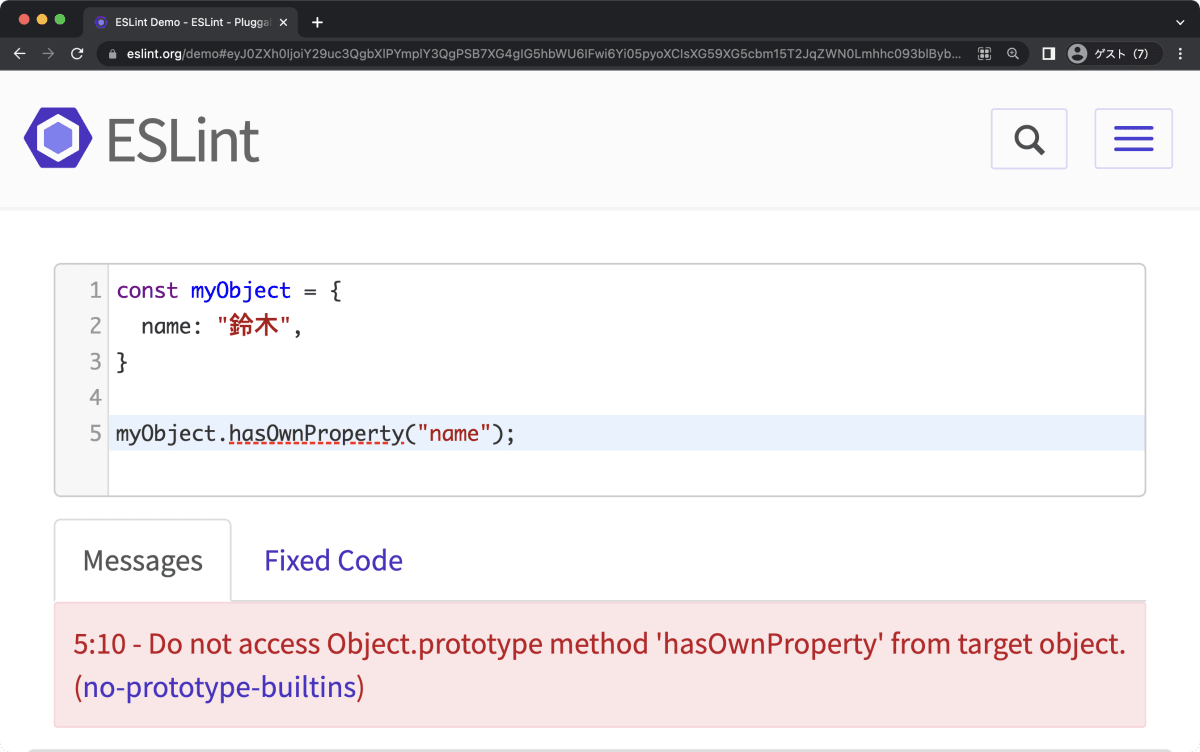Click the const keyword on line 1
Screen dimensions: 1200x752
point(147,291)
